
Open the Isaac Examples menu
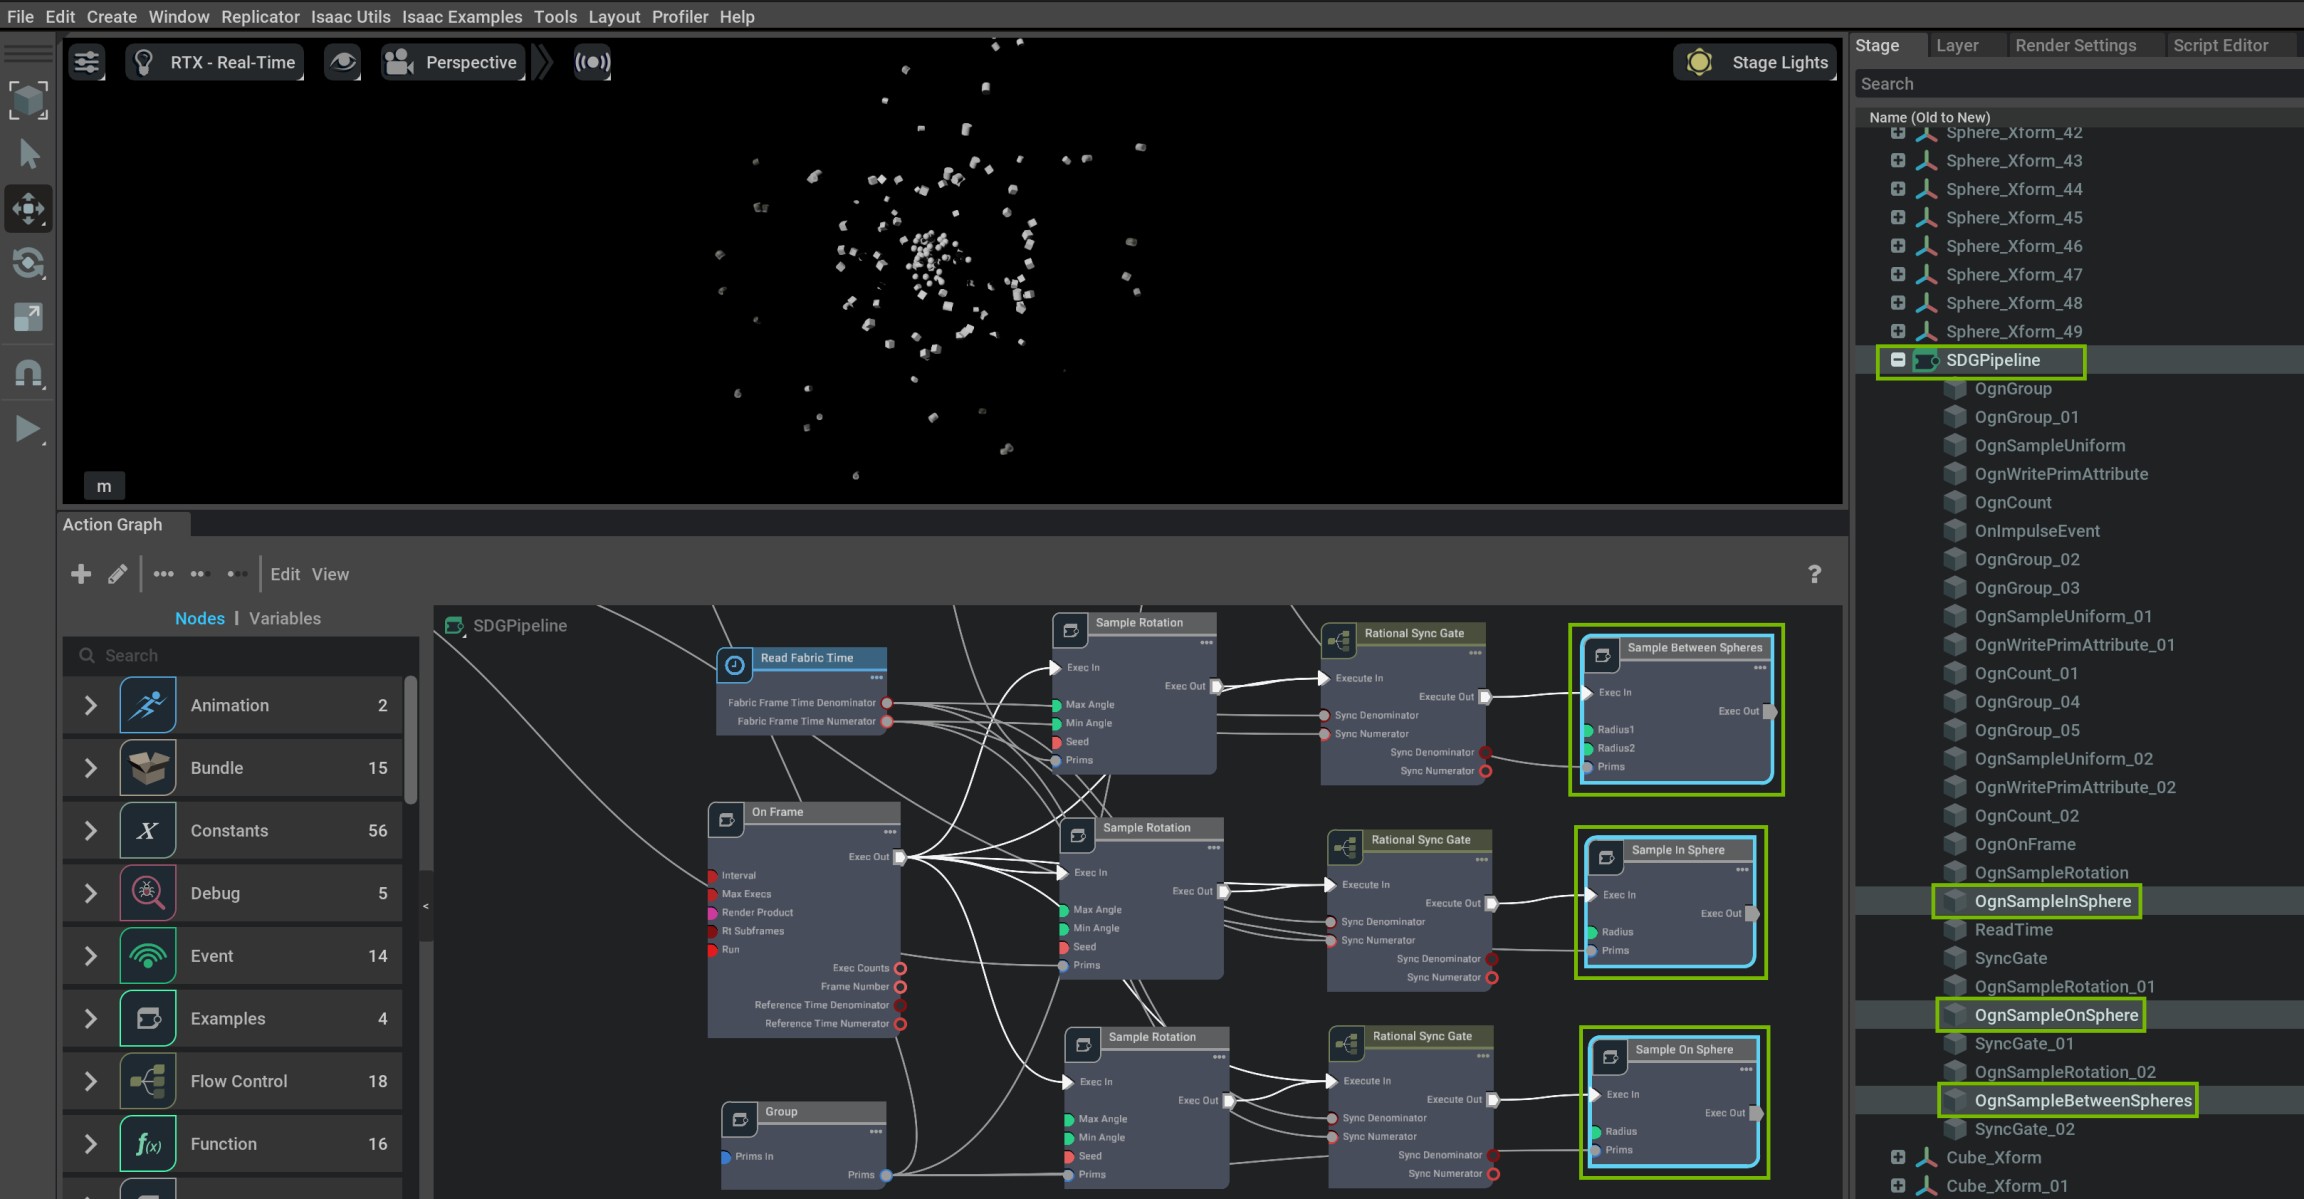[x=462, y=16]
